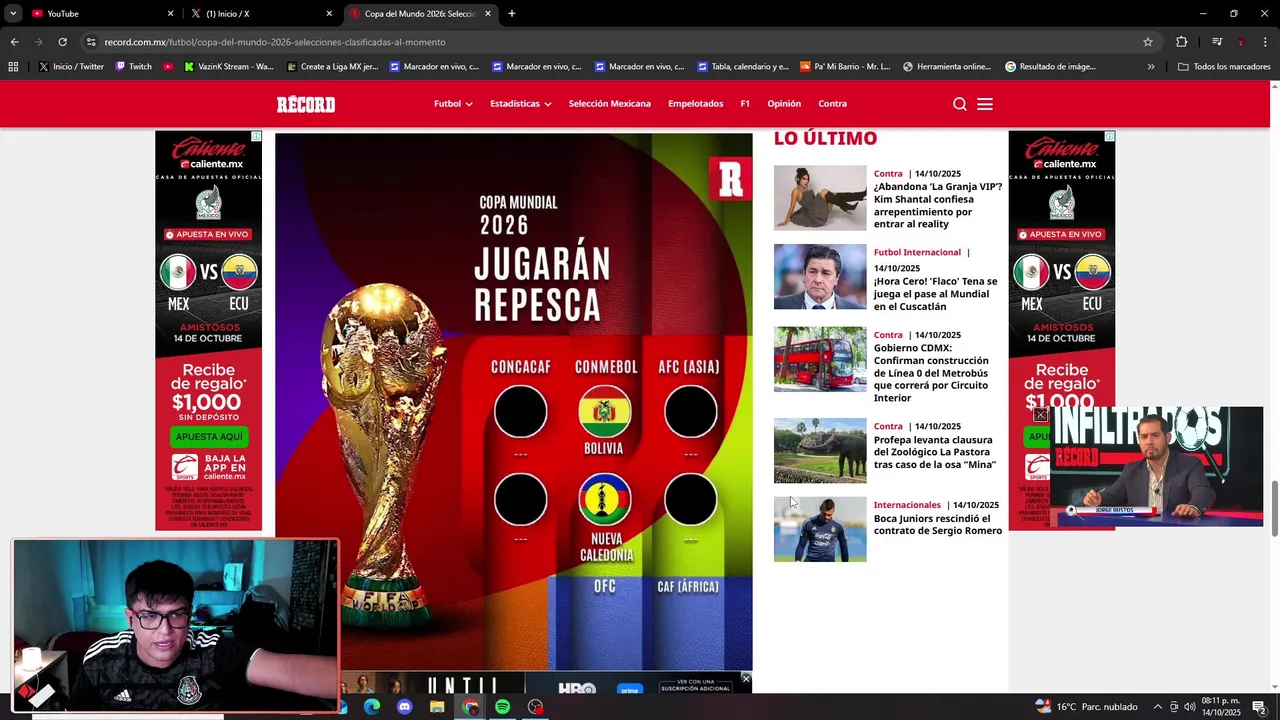This screenshot has width=1280, height=720.
Task: Open Discord from the taskbar
Action: [404, 707]
